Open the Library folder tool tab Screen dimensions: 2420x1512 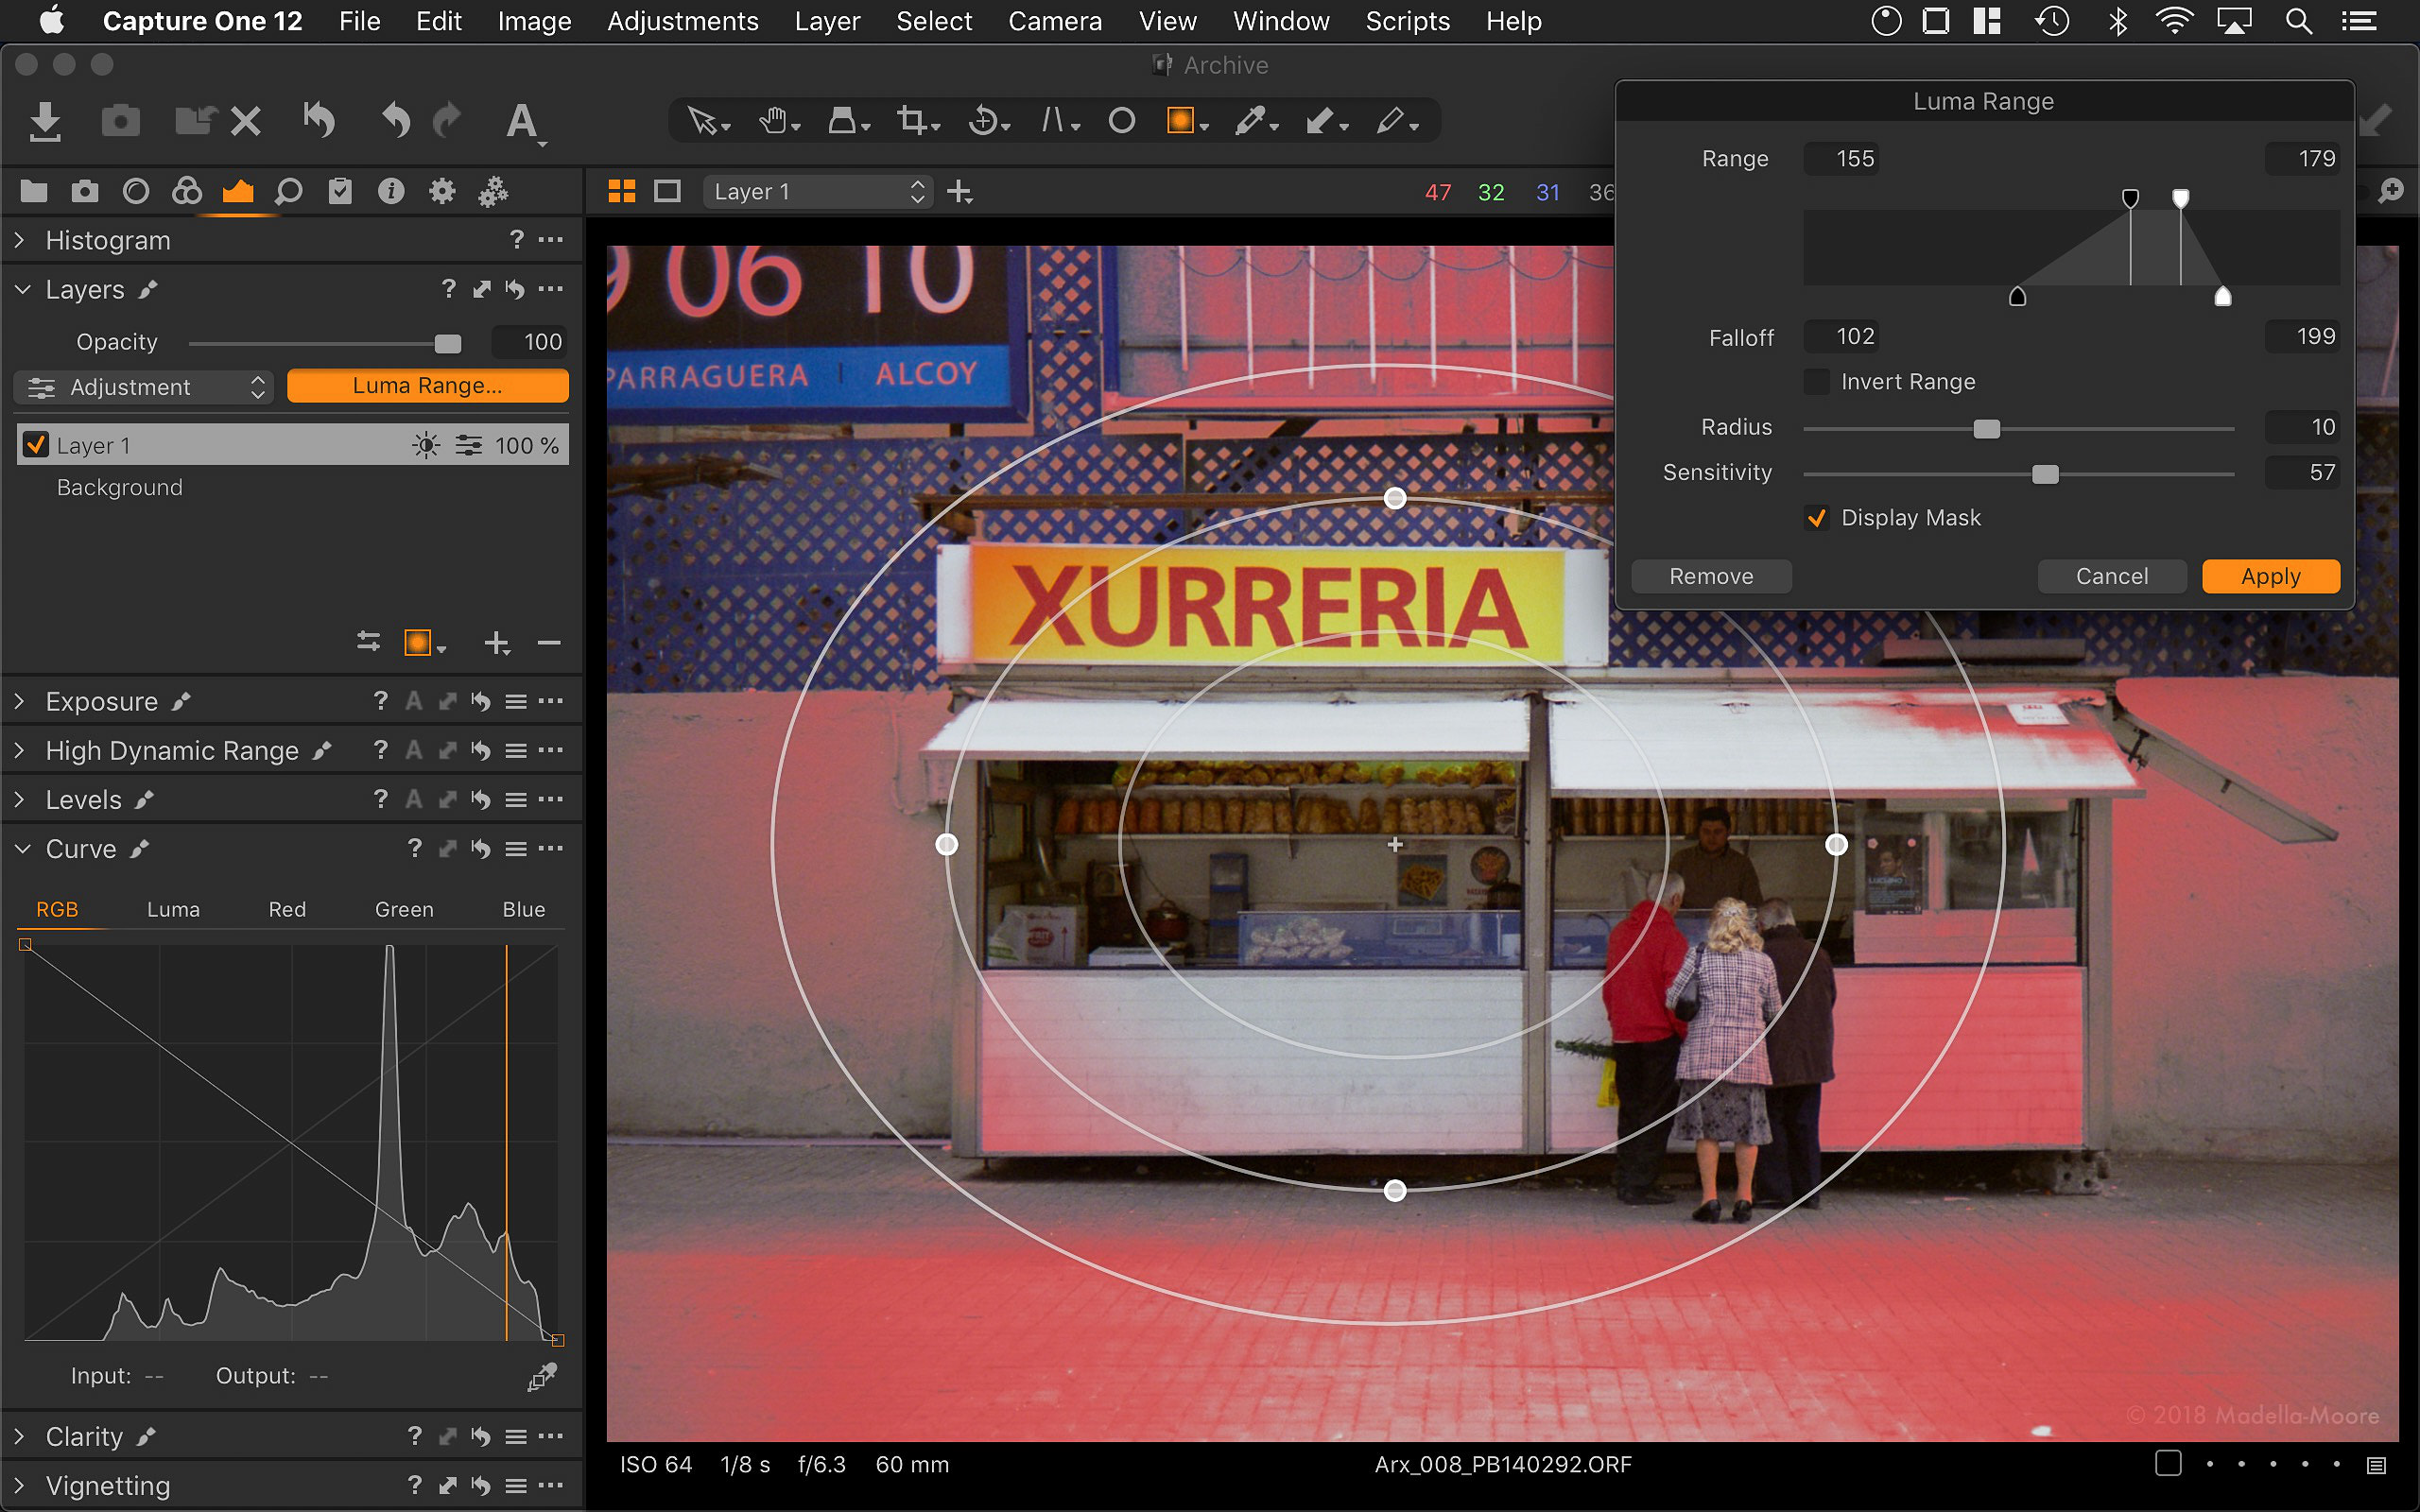pos(34,191)
